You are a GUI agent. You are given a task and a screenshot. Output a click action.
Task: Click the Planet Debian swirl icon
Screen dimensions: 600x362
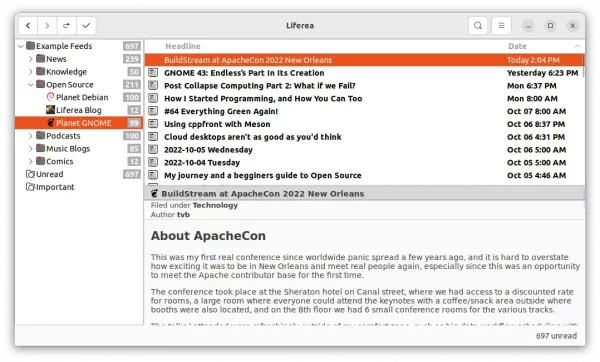(x=51, y=97)
